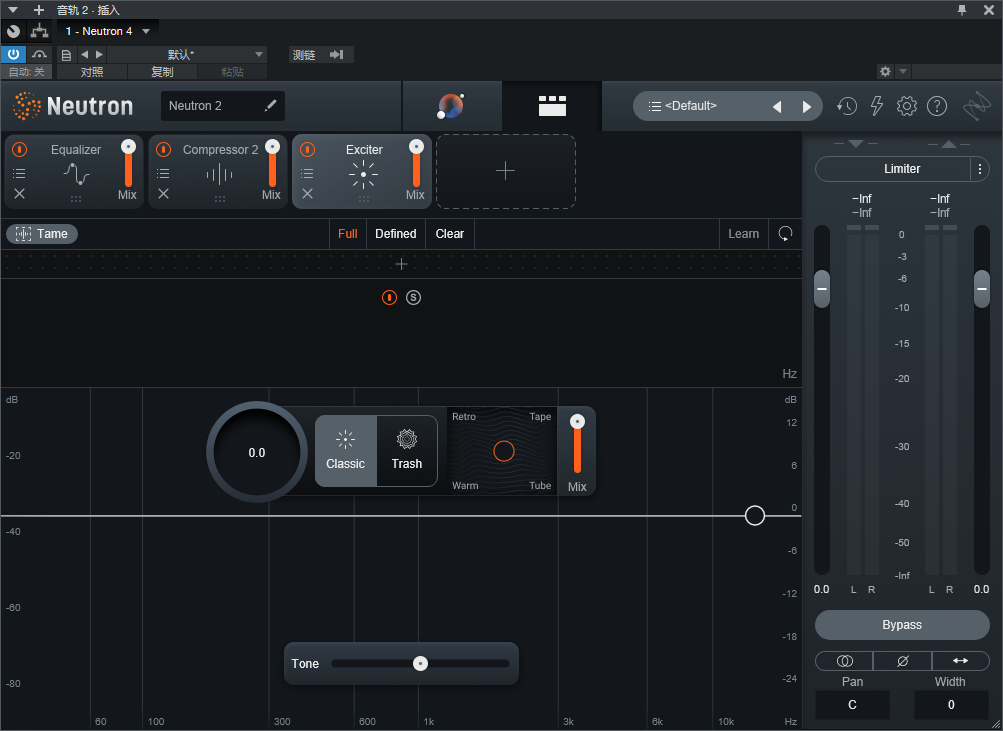The height and width of the screenshot is (731, 1003).
Task: Reset the Exciter learn circular arrow
Action: 785,233
